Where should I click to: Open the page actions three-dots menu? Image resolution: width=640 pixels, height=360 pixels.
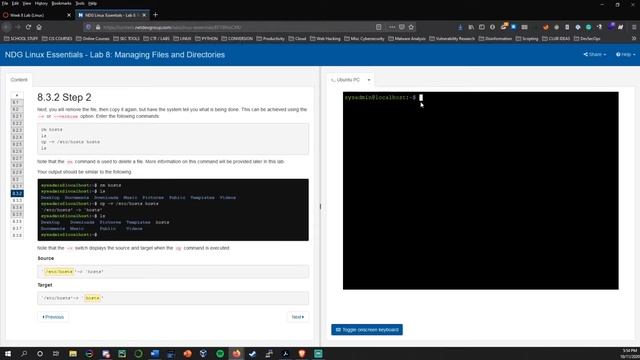392,27
